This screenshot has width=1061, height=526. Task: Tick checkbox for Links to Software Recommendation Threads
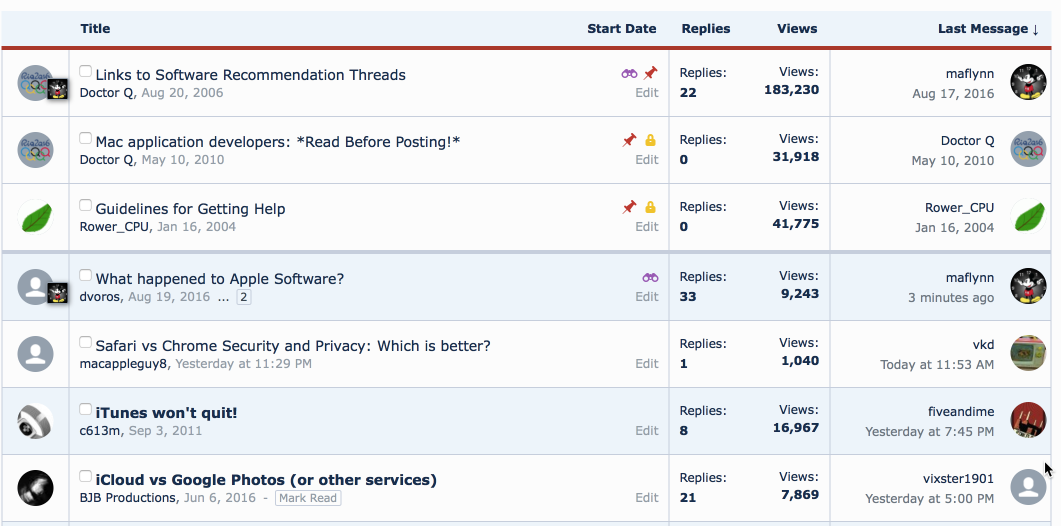[86, 72]
